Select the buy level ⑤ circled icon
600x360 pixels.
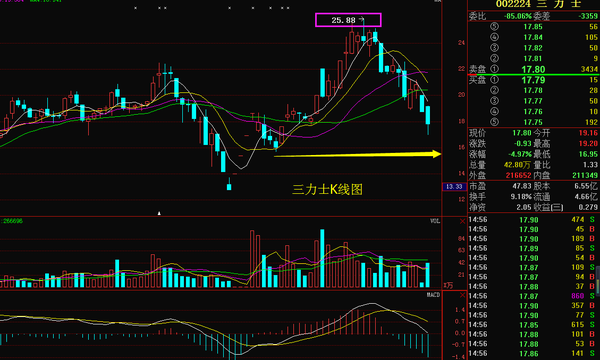point(494,122)
